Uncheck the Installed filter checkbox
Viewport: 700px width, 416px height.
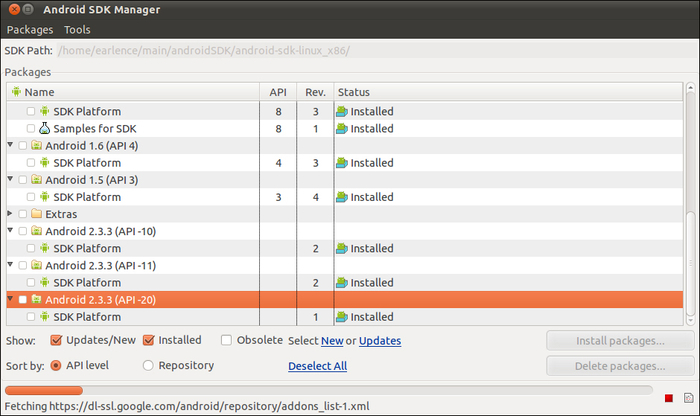coord(148,340)
